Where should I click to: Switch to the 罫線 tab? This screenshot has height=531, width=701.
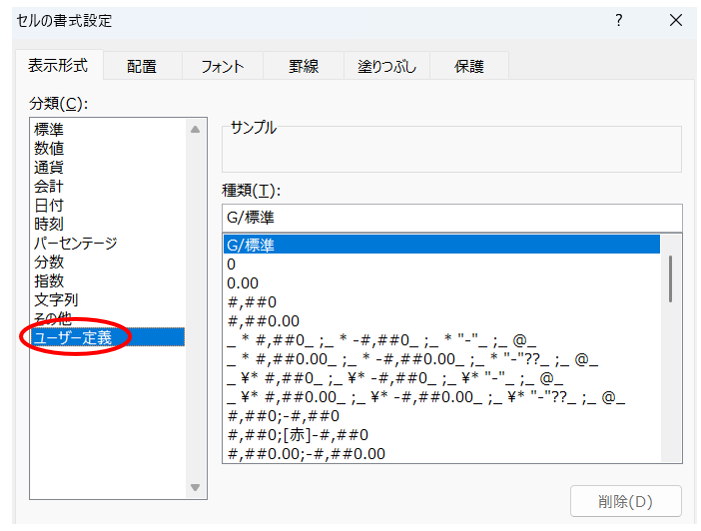click(x=303, y=67)
